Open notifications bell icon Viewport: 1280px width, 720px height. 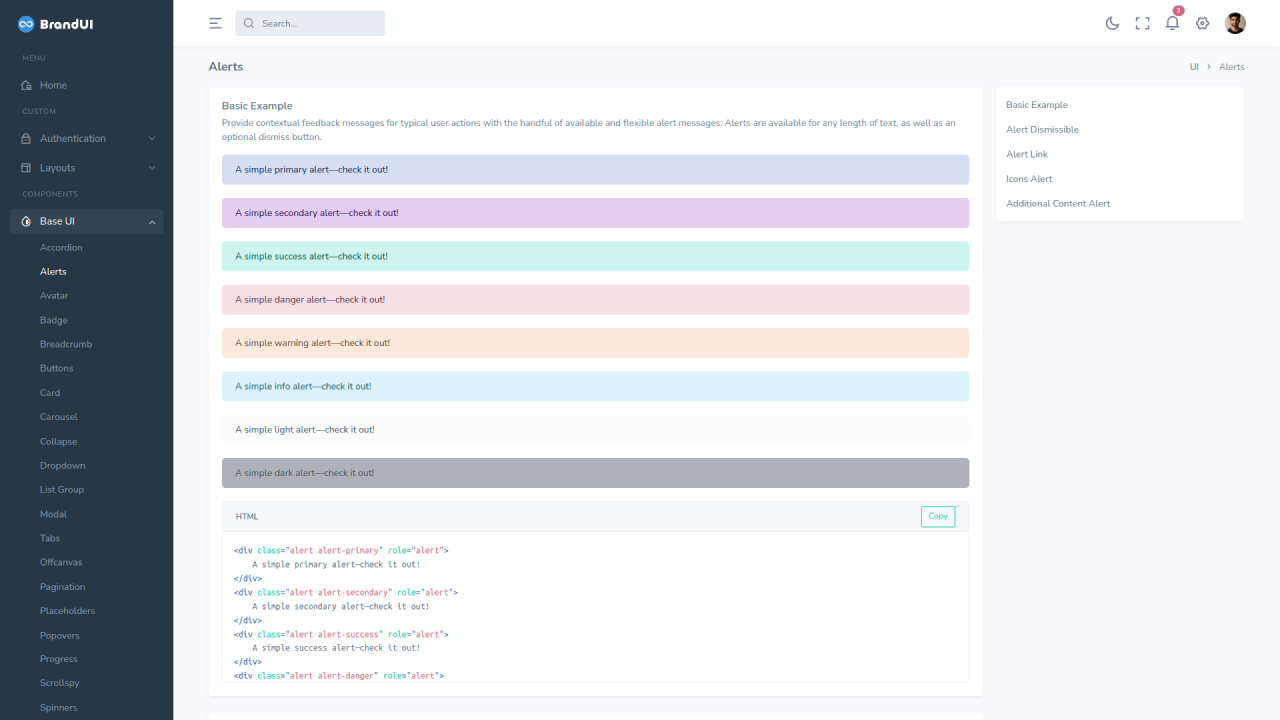(1172, 23)
